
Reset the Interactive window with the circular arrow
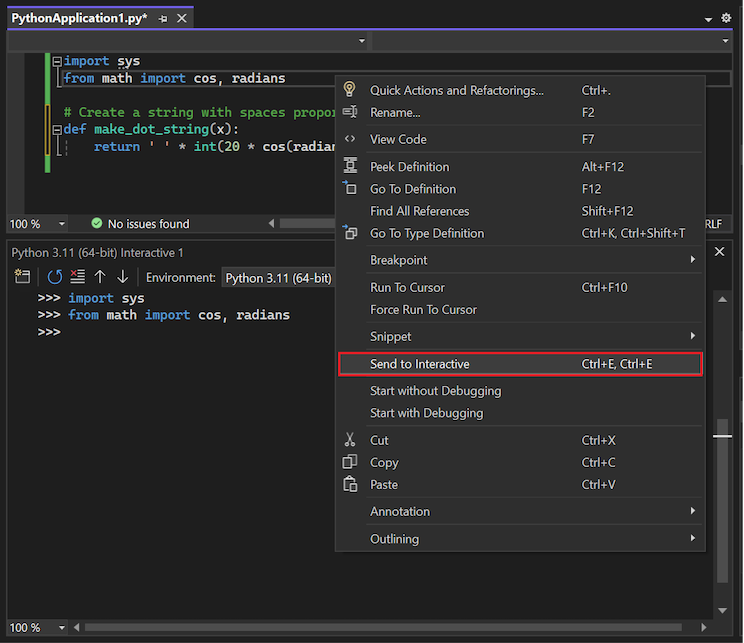[54, 277]
